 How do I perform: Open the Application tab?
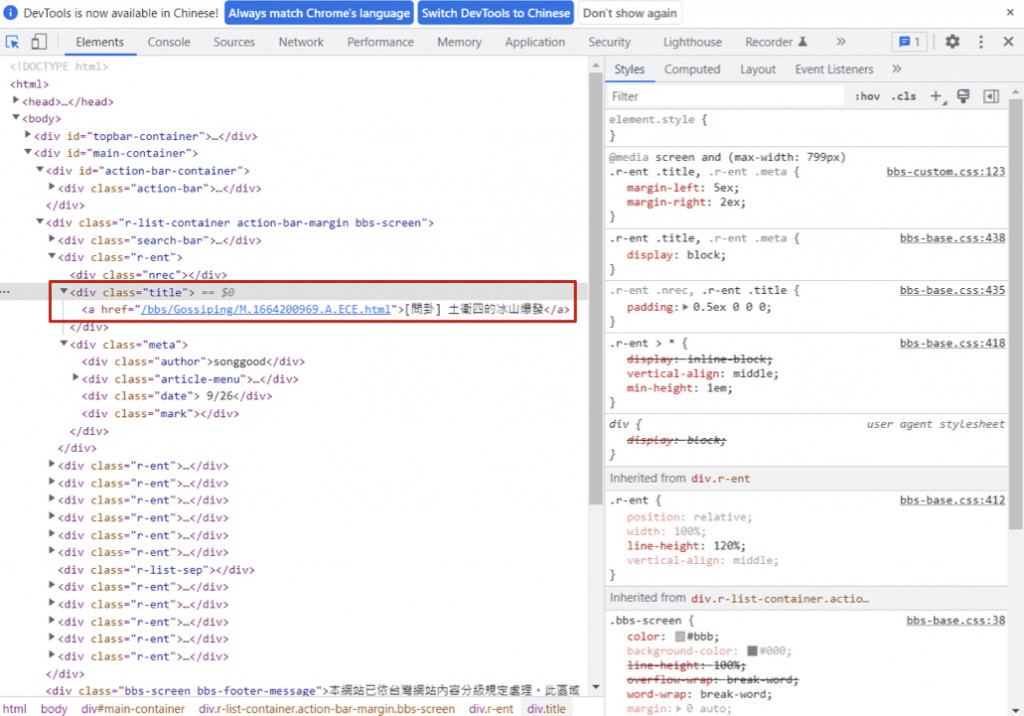[535, 42]
